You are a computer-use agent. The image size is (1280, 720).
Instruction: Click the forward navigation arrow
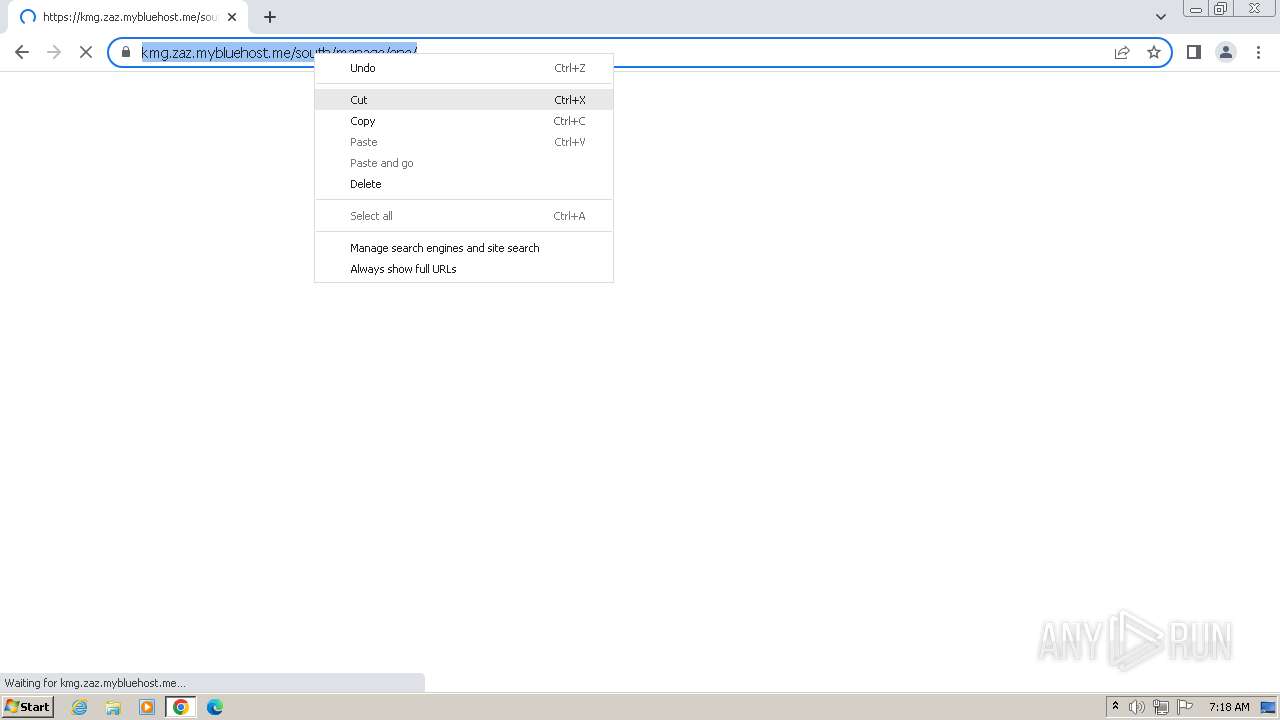pyautogui.click(x=54, y=52)
